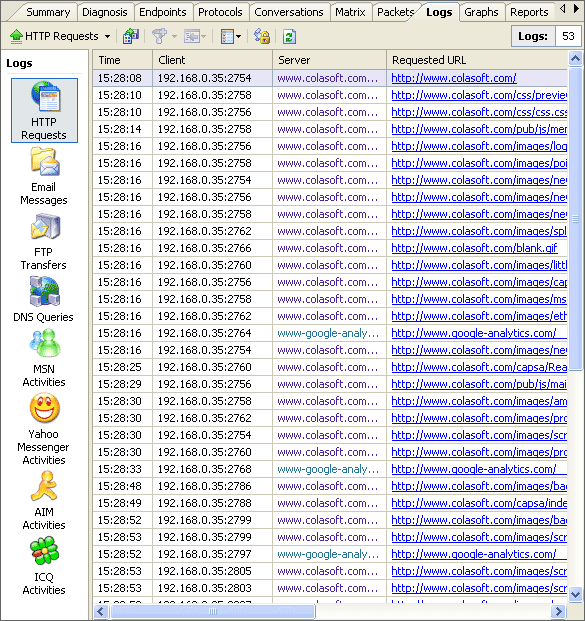
Task: Click the add filter funnel icon
Action: [x=159, y=36]
